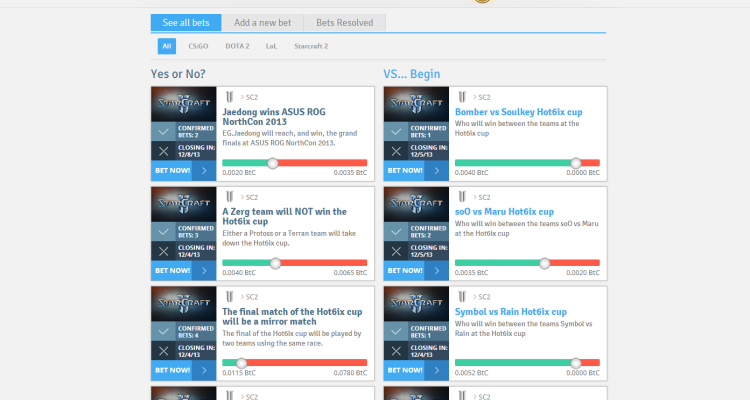
Task: Click odds slider handle on soO vs Maru
Action: pos(544,263)
